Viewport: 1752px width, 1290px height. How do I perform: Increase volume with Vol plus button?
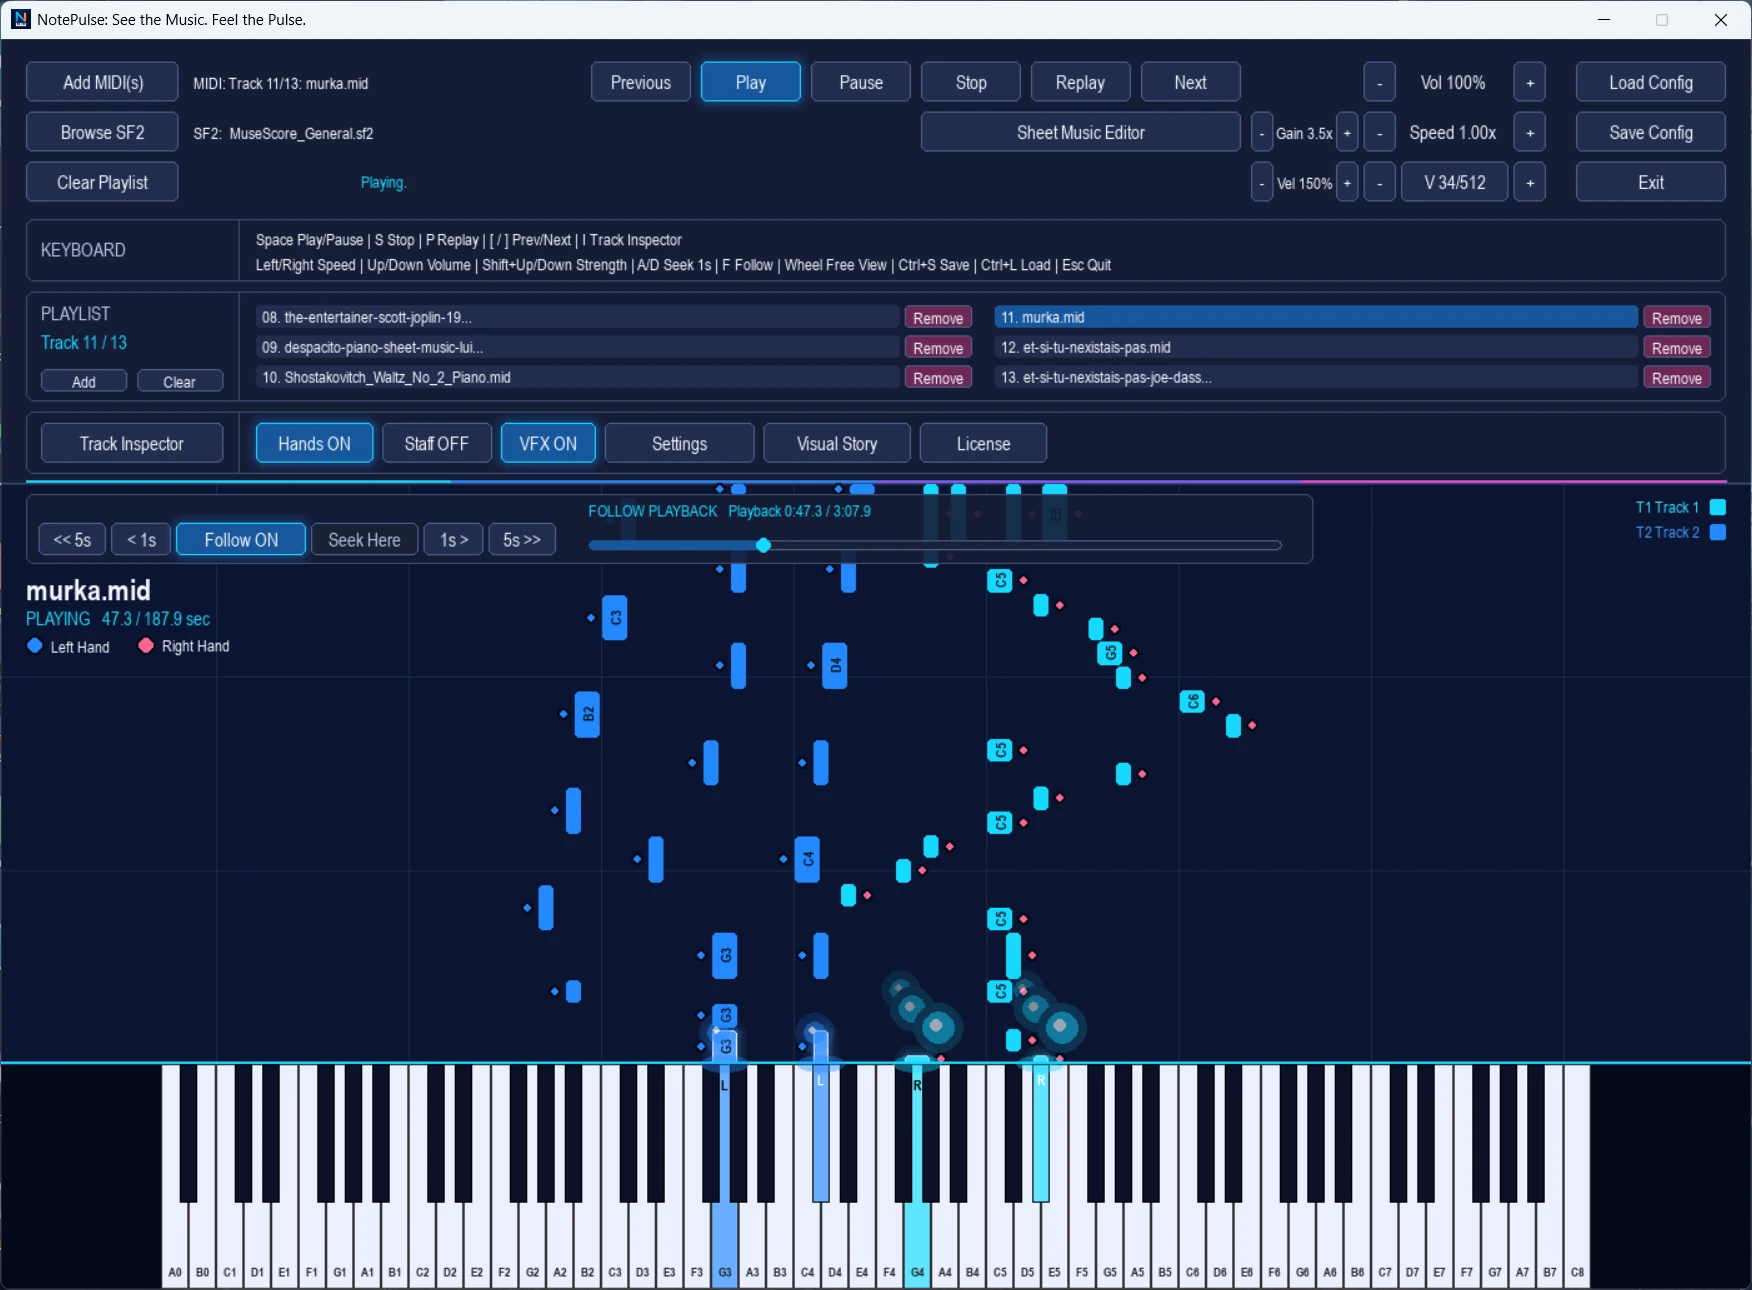1530,82
